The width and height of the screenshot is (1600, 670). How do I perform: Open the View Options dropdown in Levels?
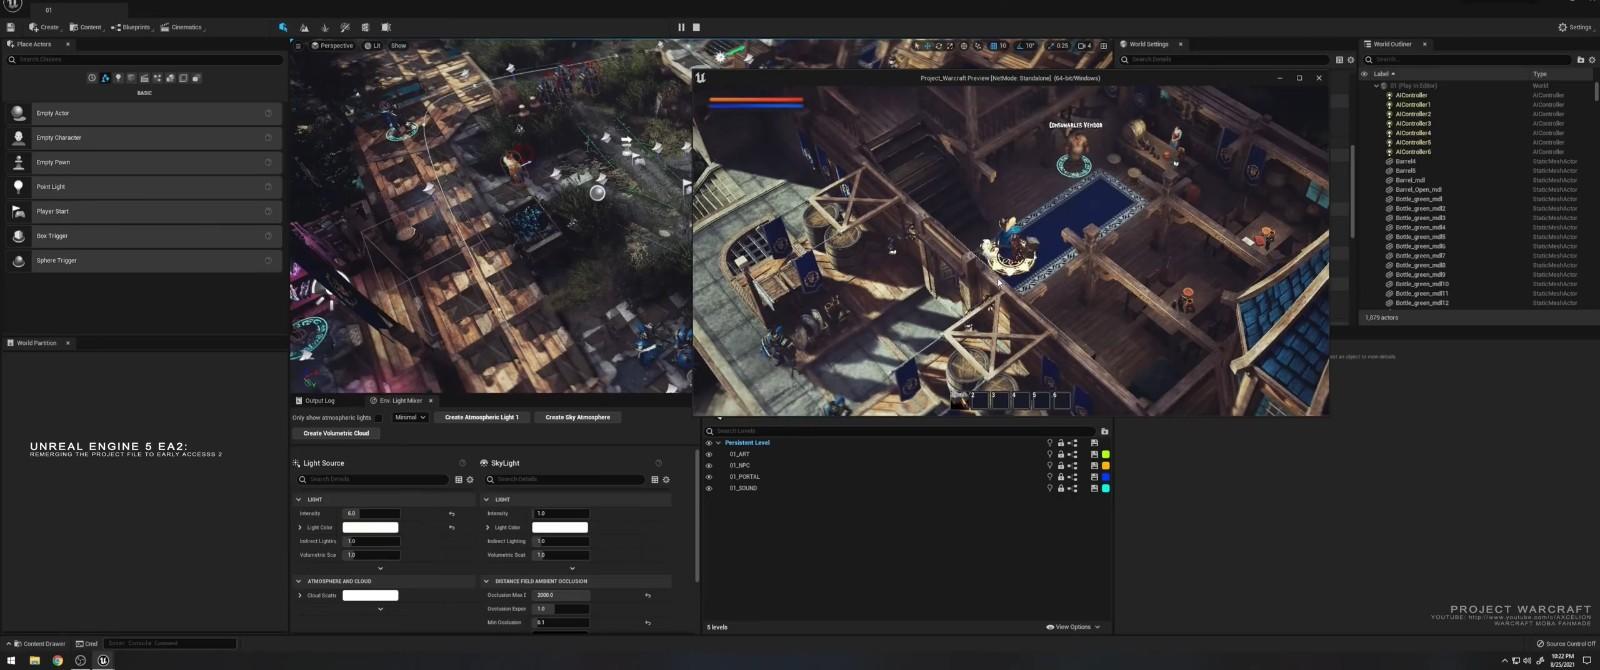pos(1073,627)
